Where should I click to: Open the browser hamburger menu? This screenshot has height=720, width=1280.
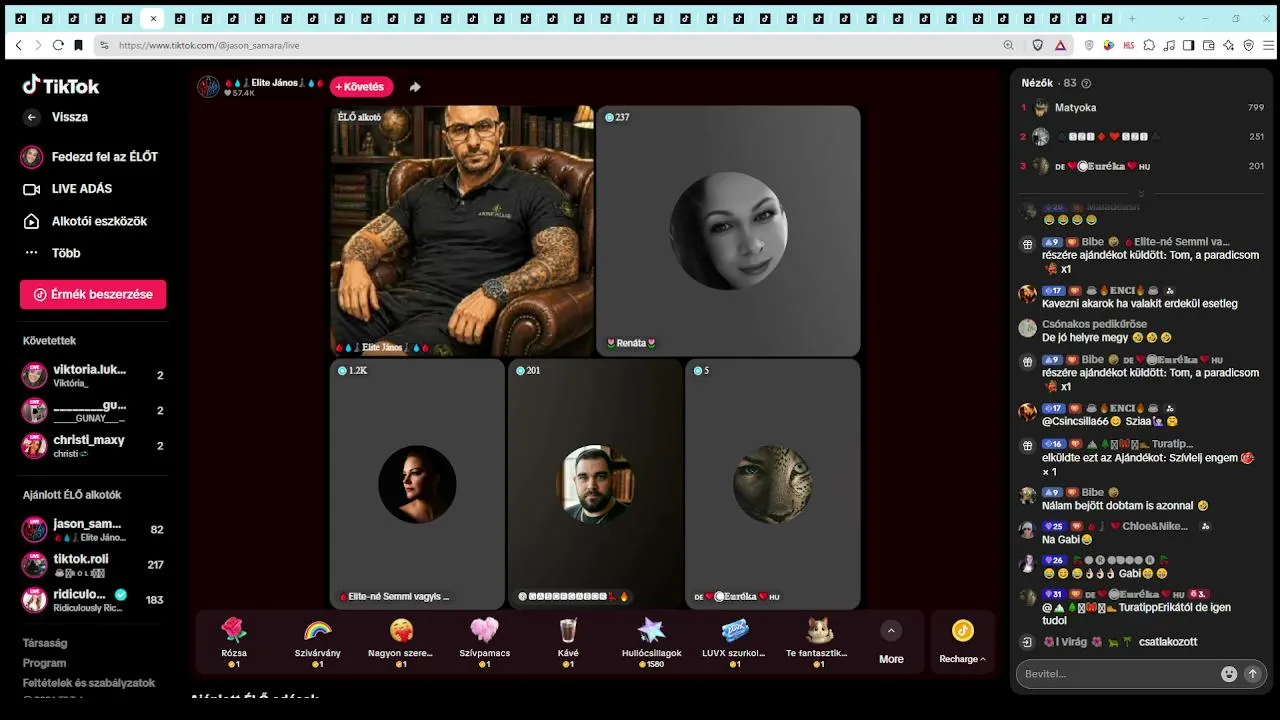1269,45
